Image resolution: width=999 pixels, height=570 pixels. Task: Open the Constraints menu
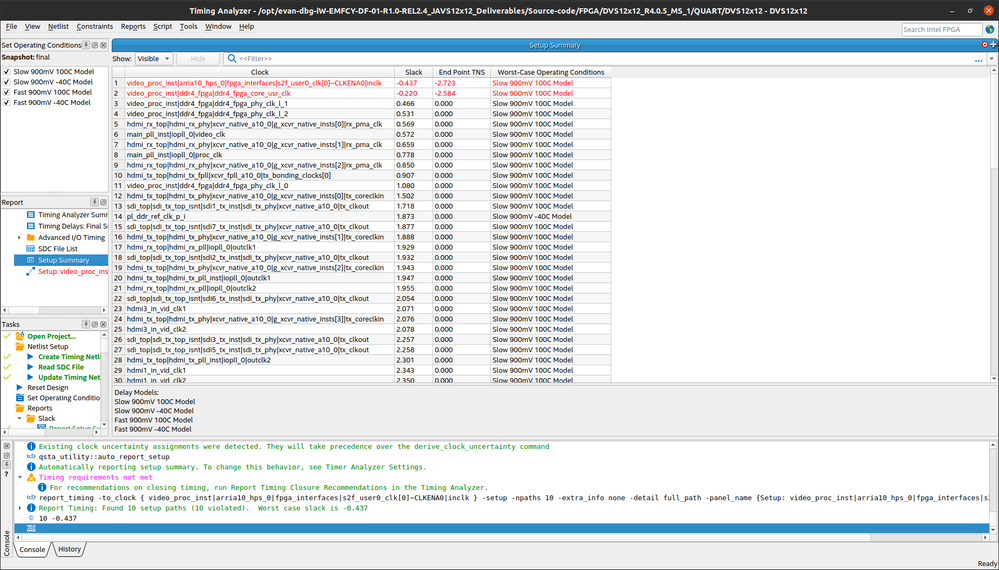pyautogui.click(x=95, y=26)
